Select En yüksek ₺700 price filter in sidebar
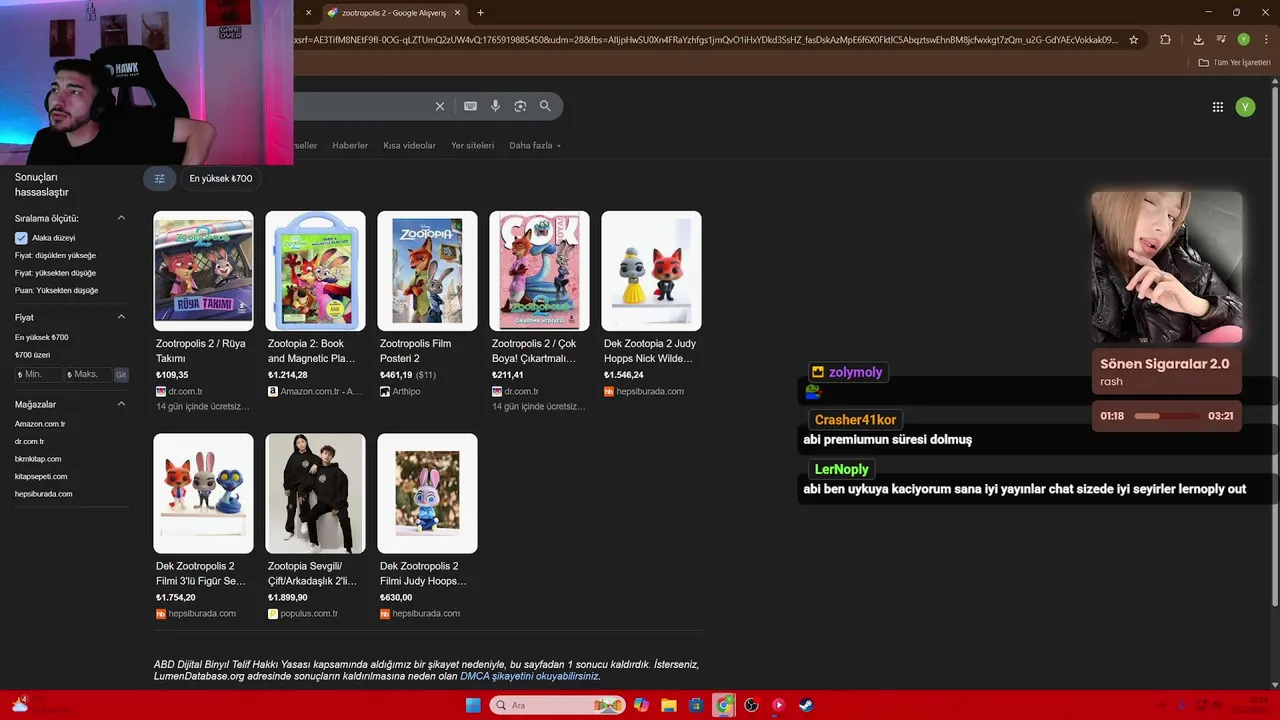Viewport: 1280px width, 720px height. (x=41, y=337)
